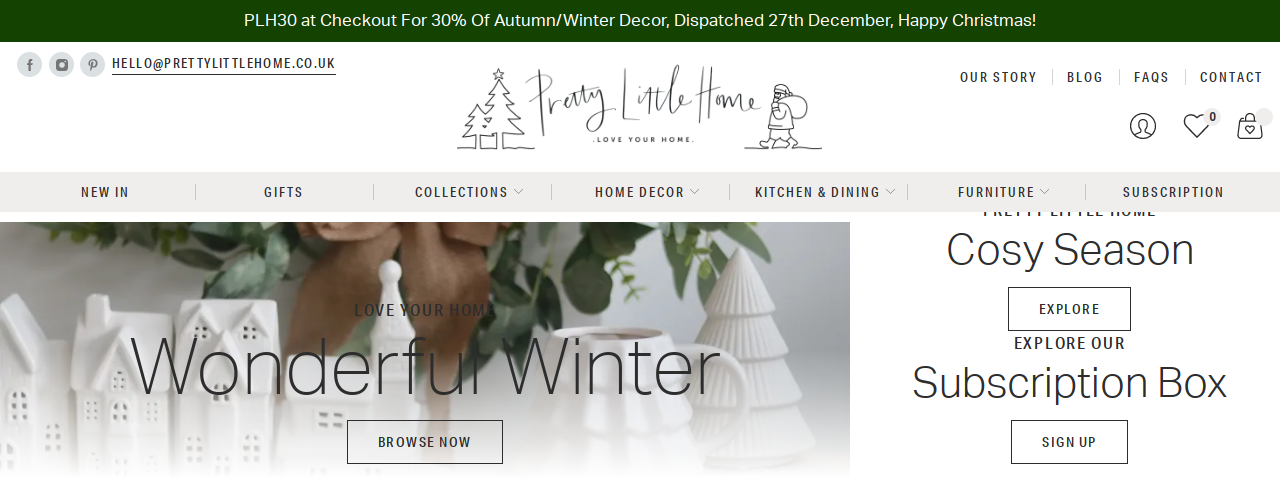Click the Pretty Little Home logo
This screenshot has height=480, width=1280.
point(640,108)
